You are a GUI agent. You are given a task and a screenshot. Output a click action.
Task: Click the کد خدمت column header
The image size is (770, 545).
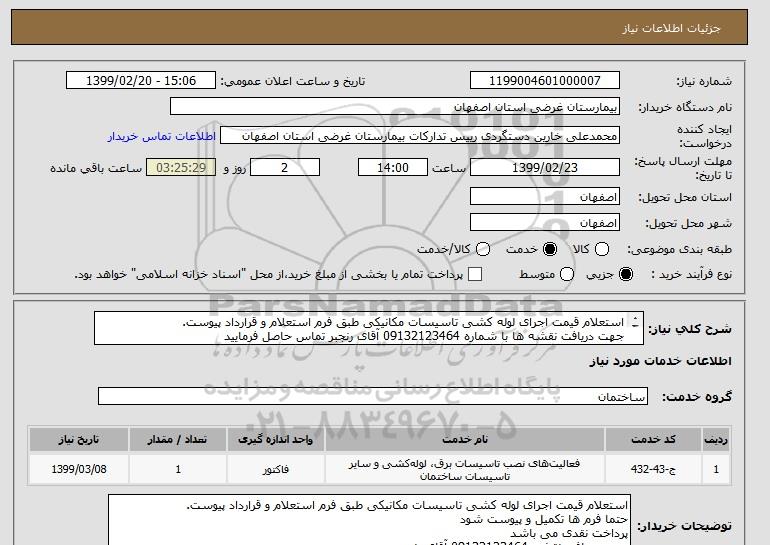pos(653,439)
